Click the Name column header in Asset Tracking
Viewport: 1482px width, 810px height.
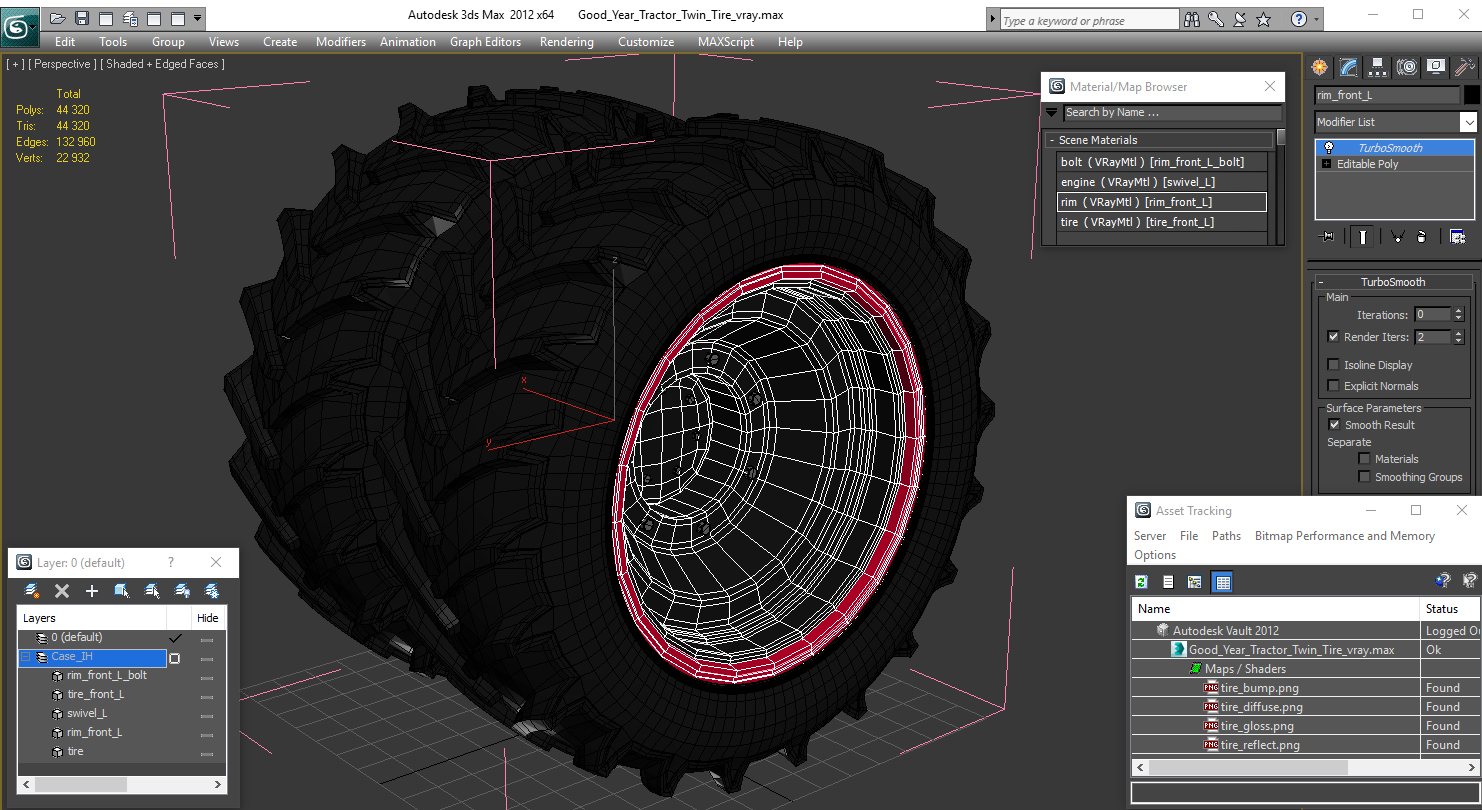1276,609
